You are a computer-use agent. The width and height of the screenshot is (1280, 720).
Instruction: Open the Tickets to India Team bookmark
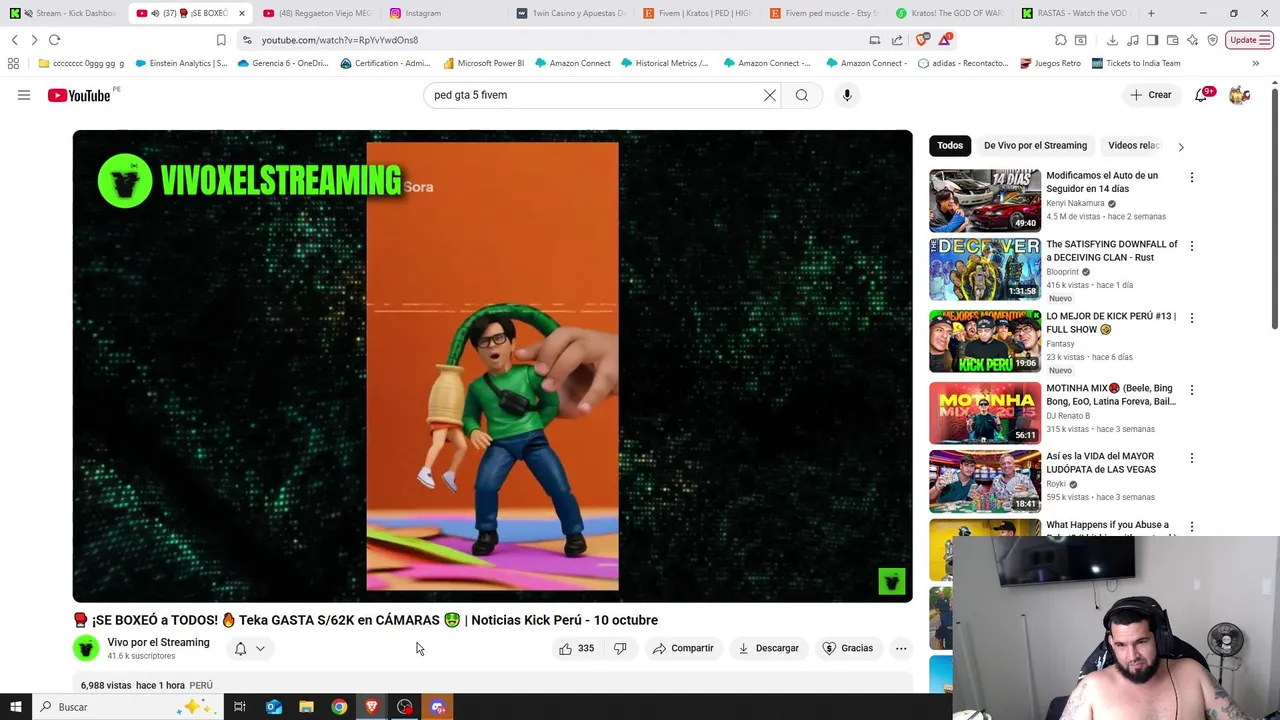point(1136,63)
